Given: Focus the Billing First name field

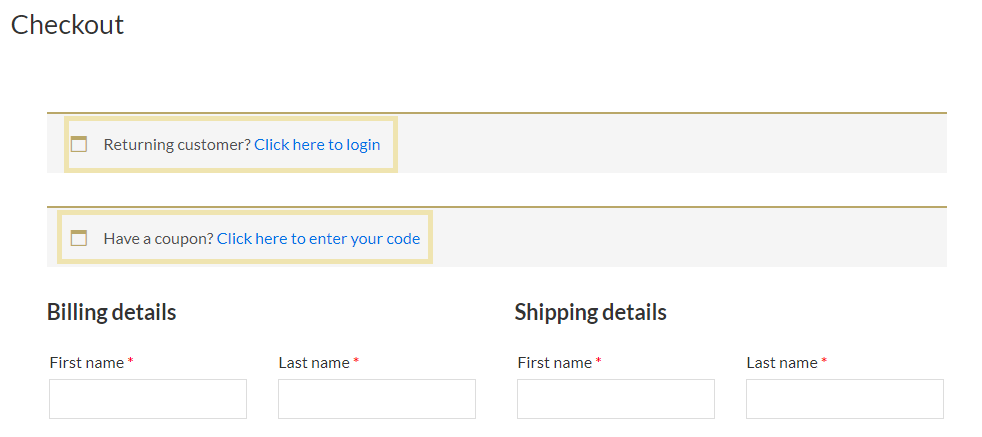Looking at the screenshot, I should click(148, 399).
